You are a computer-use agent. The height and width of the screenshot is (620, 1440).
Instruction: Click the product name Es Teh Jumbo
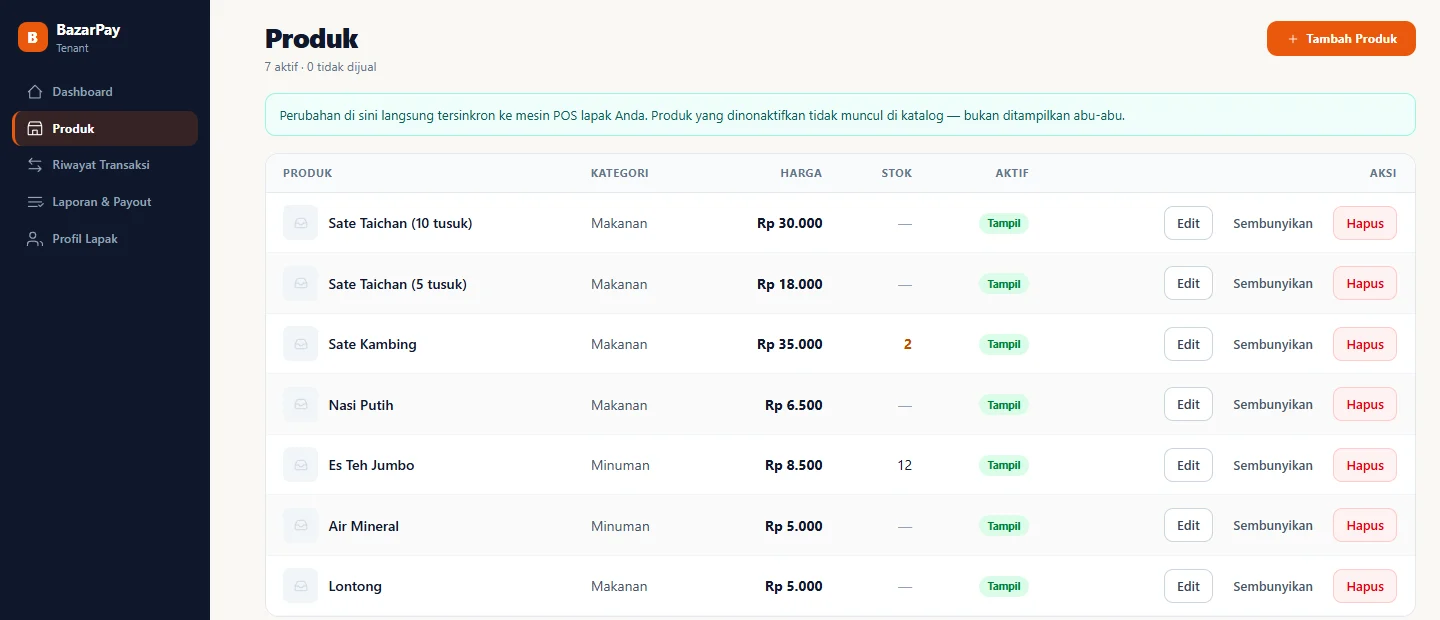pyautogui.click(x=371, y=465)
